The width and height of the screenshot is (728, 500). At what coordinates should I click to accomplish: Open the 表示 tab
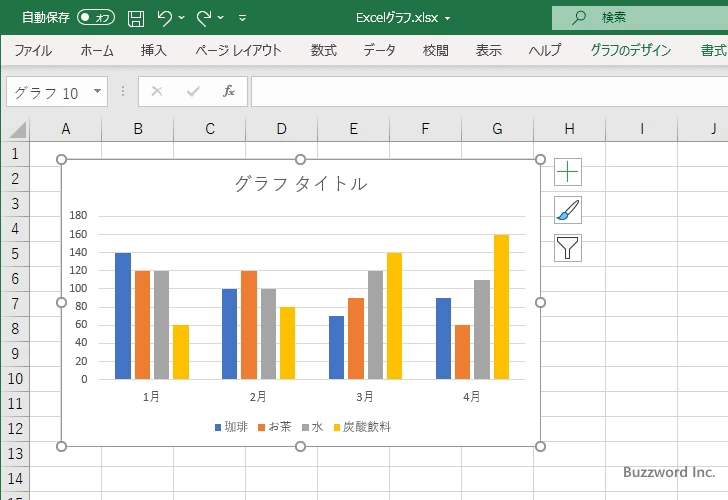click(x=488, y=50)
